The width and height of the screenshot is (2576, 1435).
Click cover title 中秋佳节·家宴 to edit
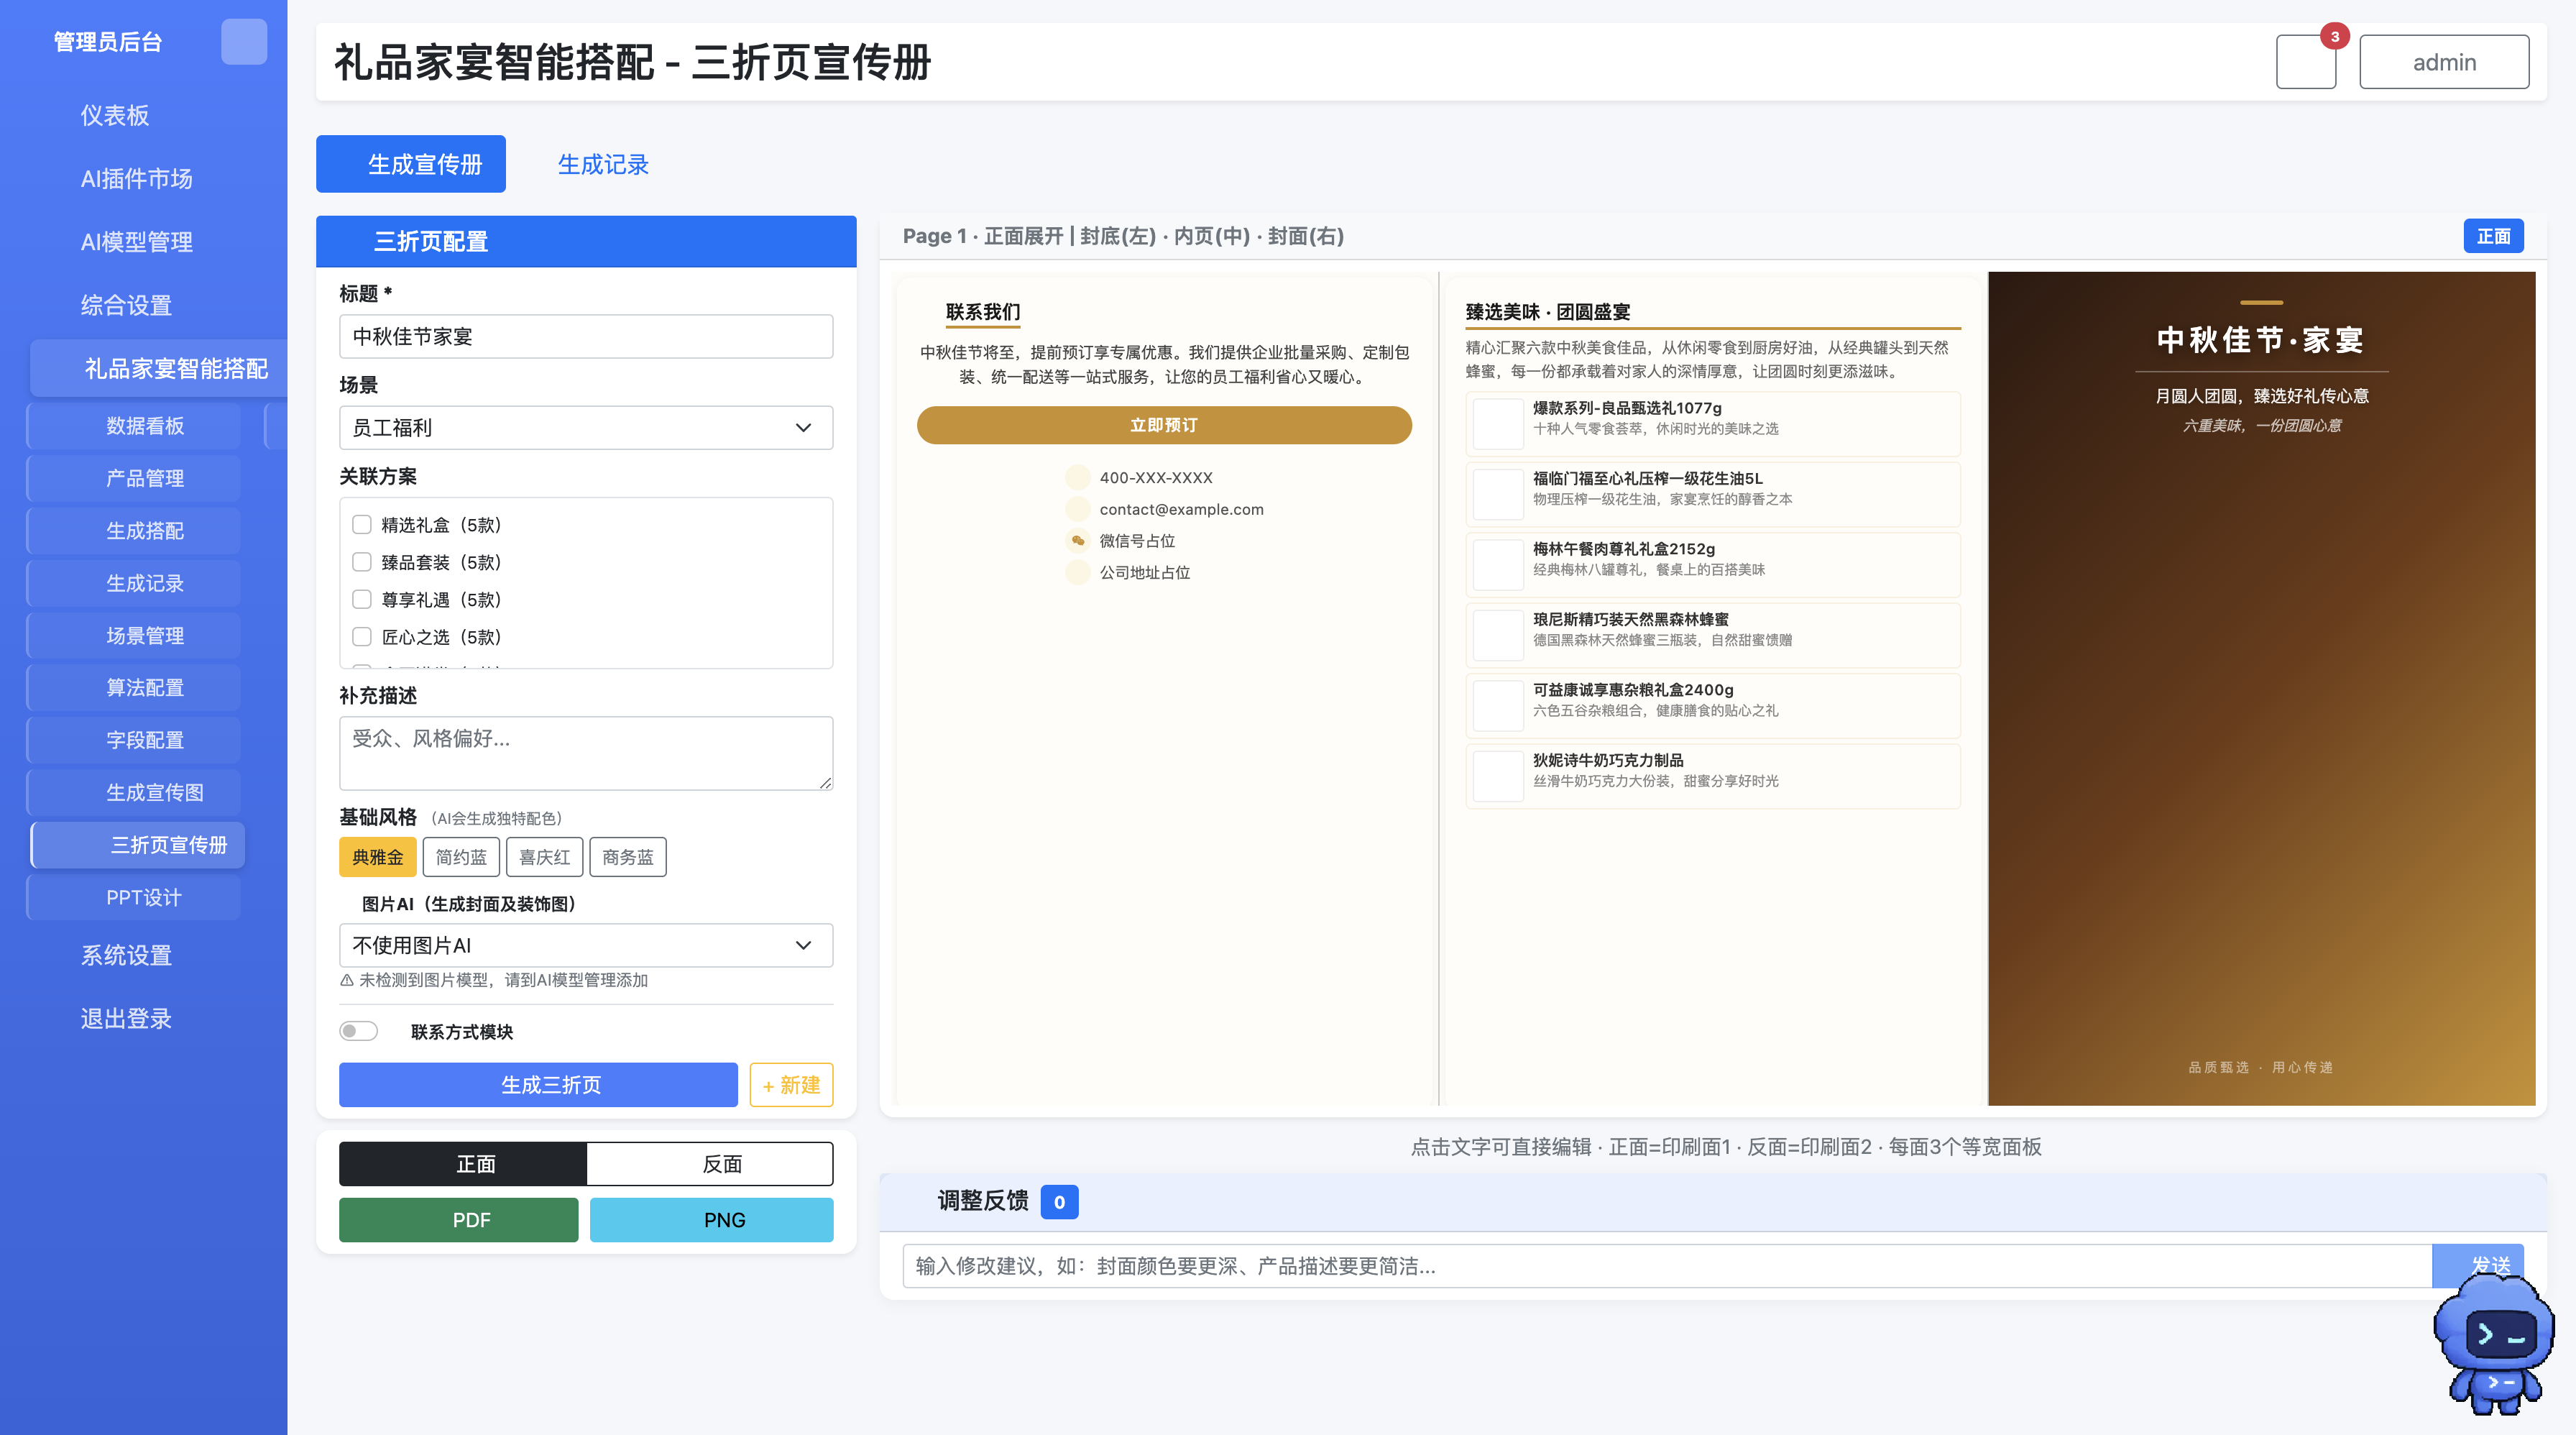click(x=2261, y=340)
